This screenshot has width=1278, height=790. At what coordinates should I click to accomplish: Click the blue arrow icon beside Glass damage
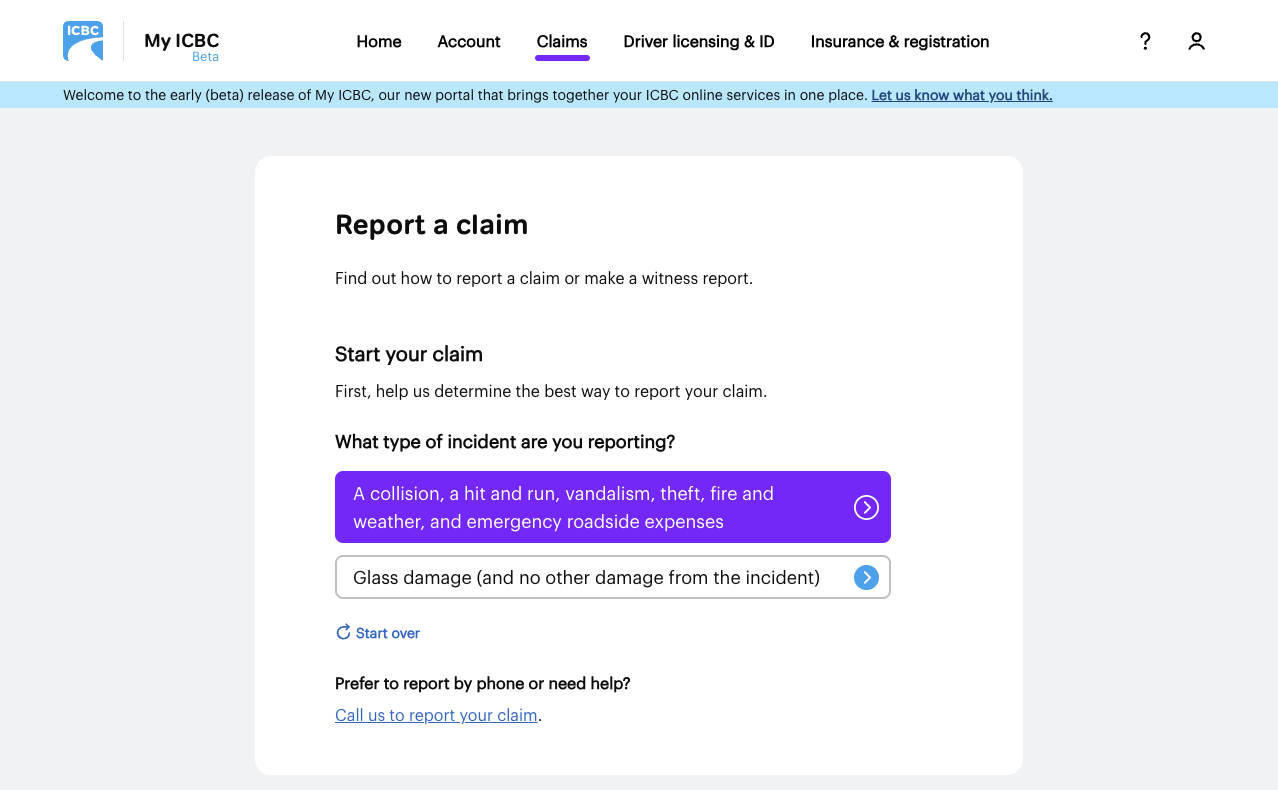pos(866,577)
